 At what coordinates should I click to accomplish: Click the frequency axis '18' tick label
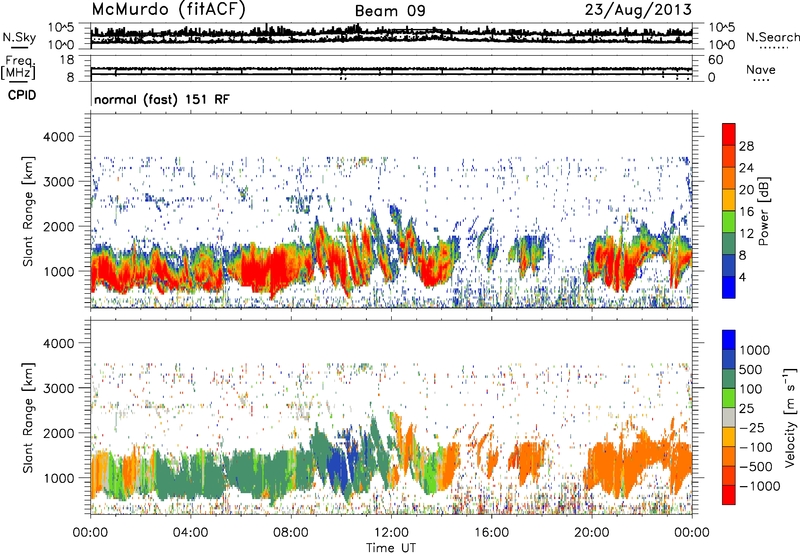(67, 60)
